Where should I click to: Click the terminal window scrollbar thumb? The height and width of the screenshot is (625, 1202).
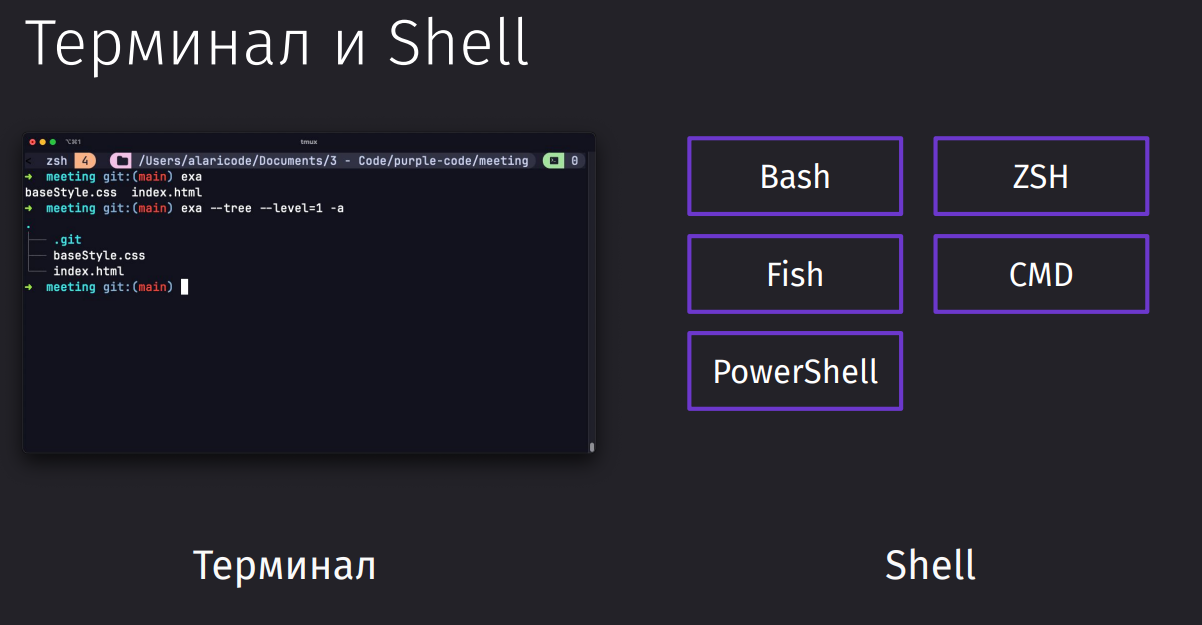[592, 447]
